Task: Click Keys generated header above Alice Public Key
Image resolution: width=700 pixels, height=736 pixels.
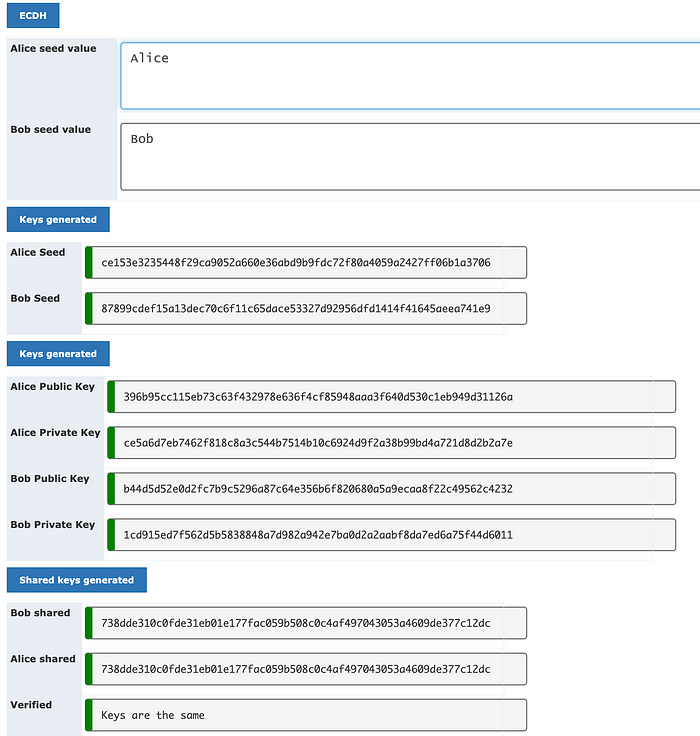Action: coord(58,354)
